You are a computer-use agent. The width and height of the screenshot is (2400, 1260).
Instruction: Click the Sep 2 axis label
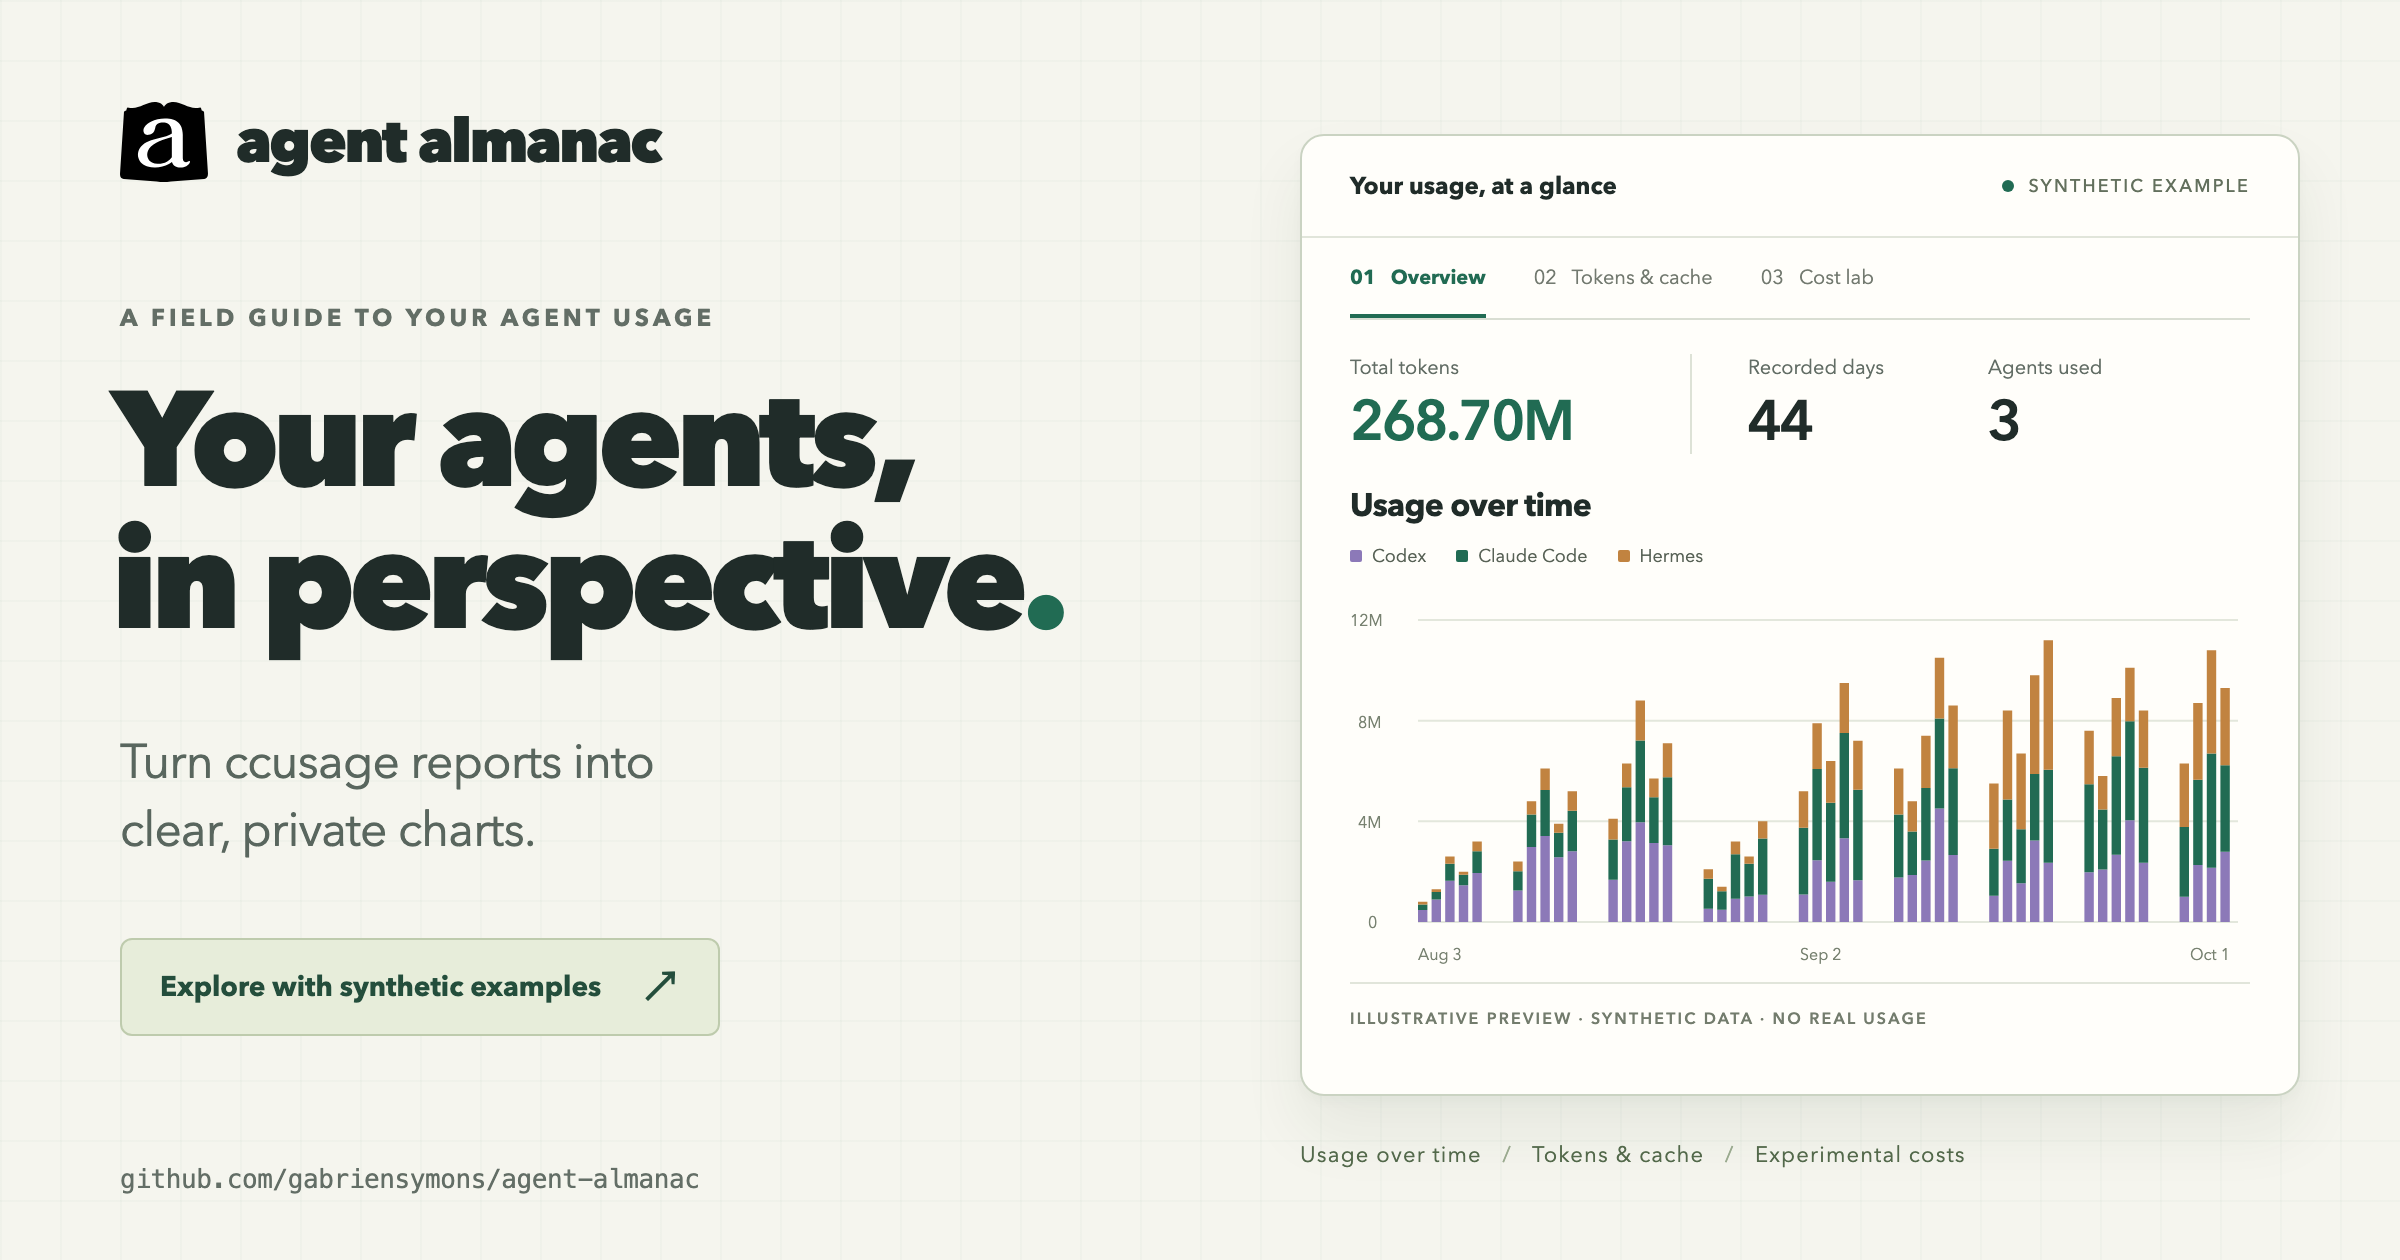coord(1820,954)
